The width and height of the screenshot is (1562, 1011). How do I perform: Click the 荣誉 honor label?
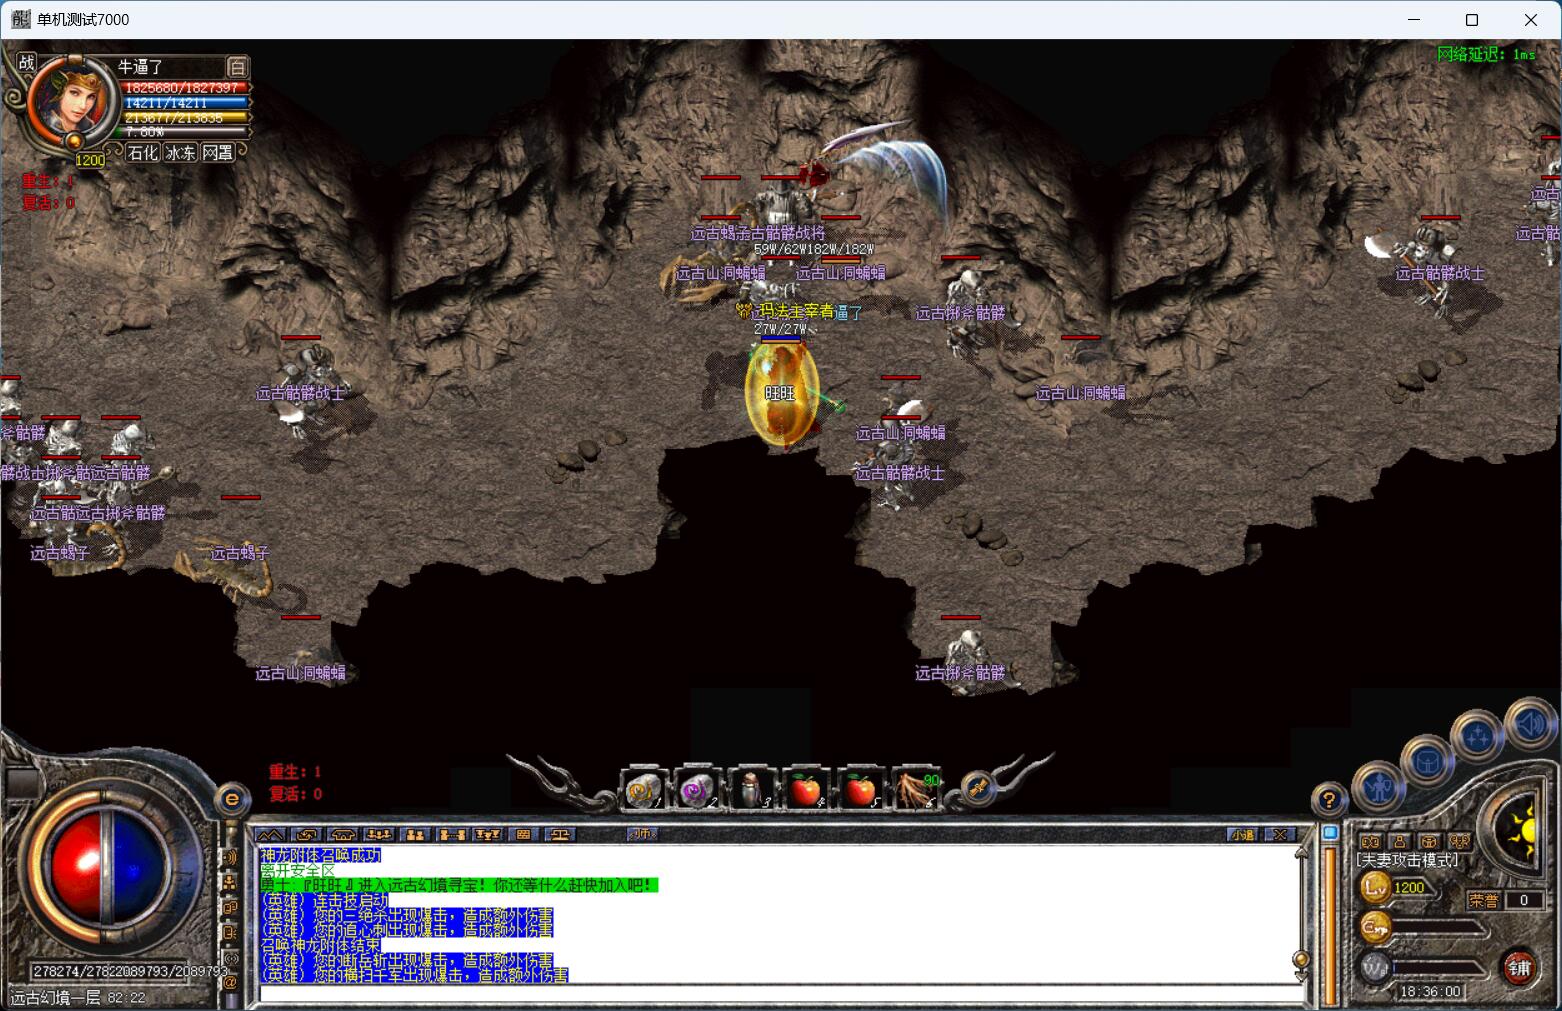[1484, 900]
